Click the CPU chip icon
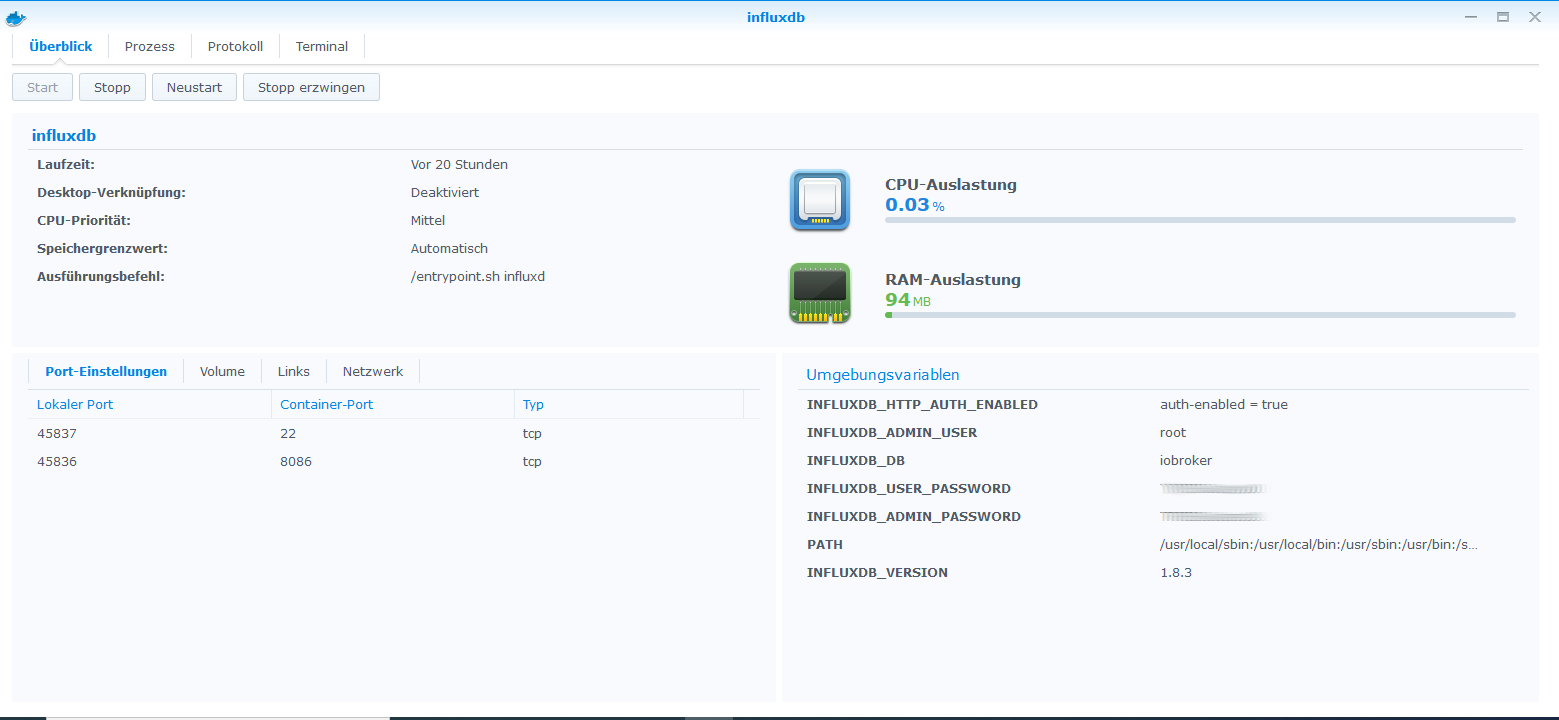 [x=820, y=200]
